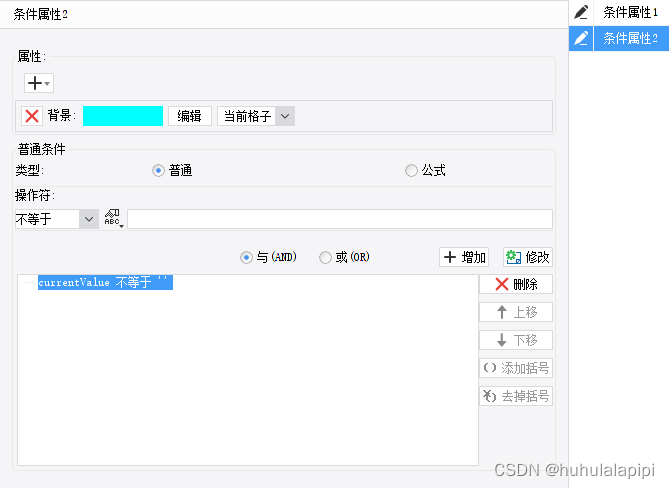Click pencil icon beside 条件属性1

(581, 13)
